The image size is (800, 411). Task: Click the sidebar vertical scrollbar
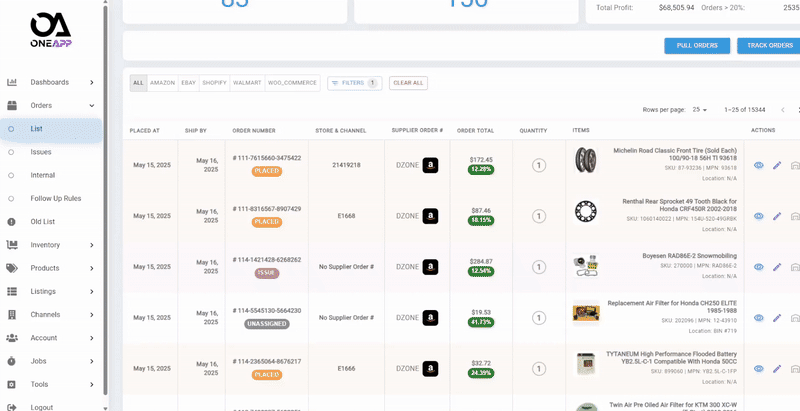tap(106, 199)
